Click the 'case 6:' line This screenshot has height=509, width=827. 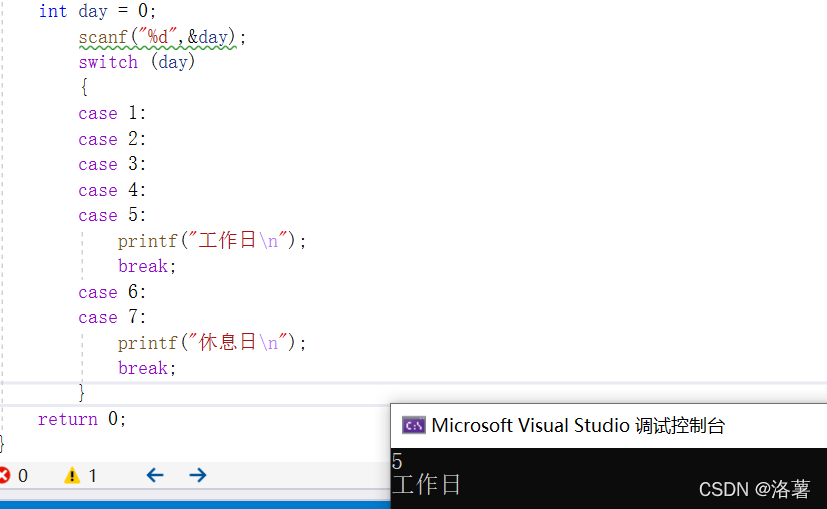pyautogui.click(x=112, y=292)
